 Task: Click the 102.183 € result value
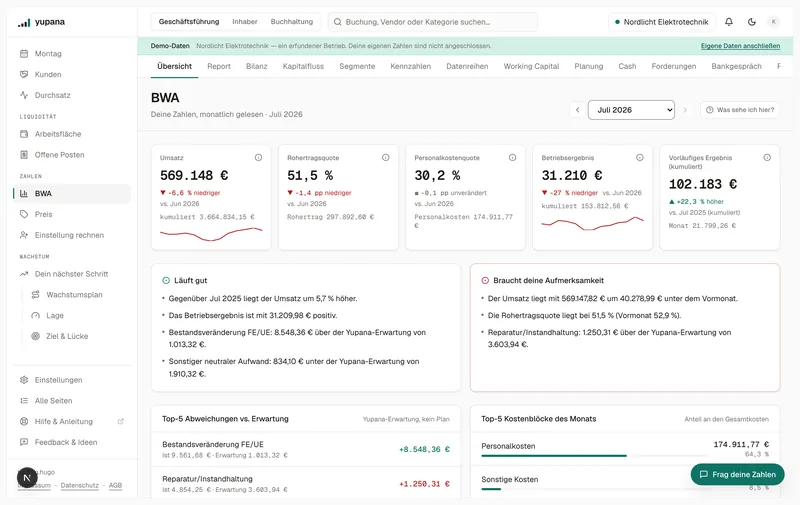click(x=703, y=184)
